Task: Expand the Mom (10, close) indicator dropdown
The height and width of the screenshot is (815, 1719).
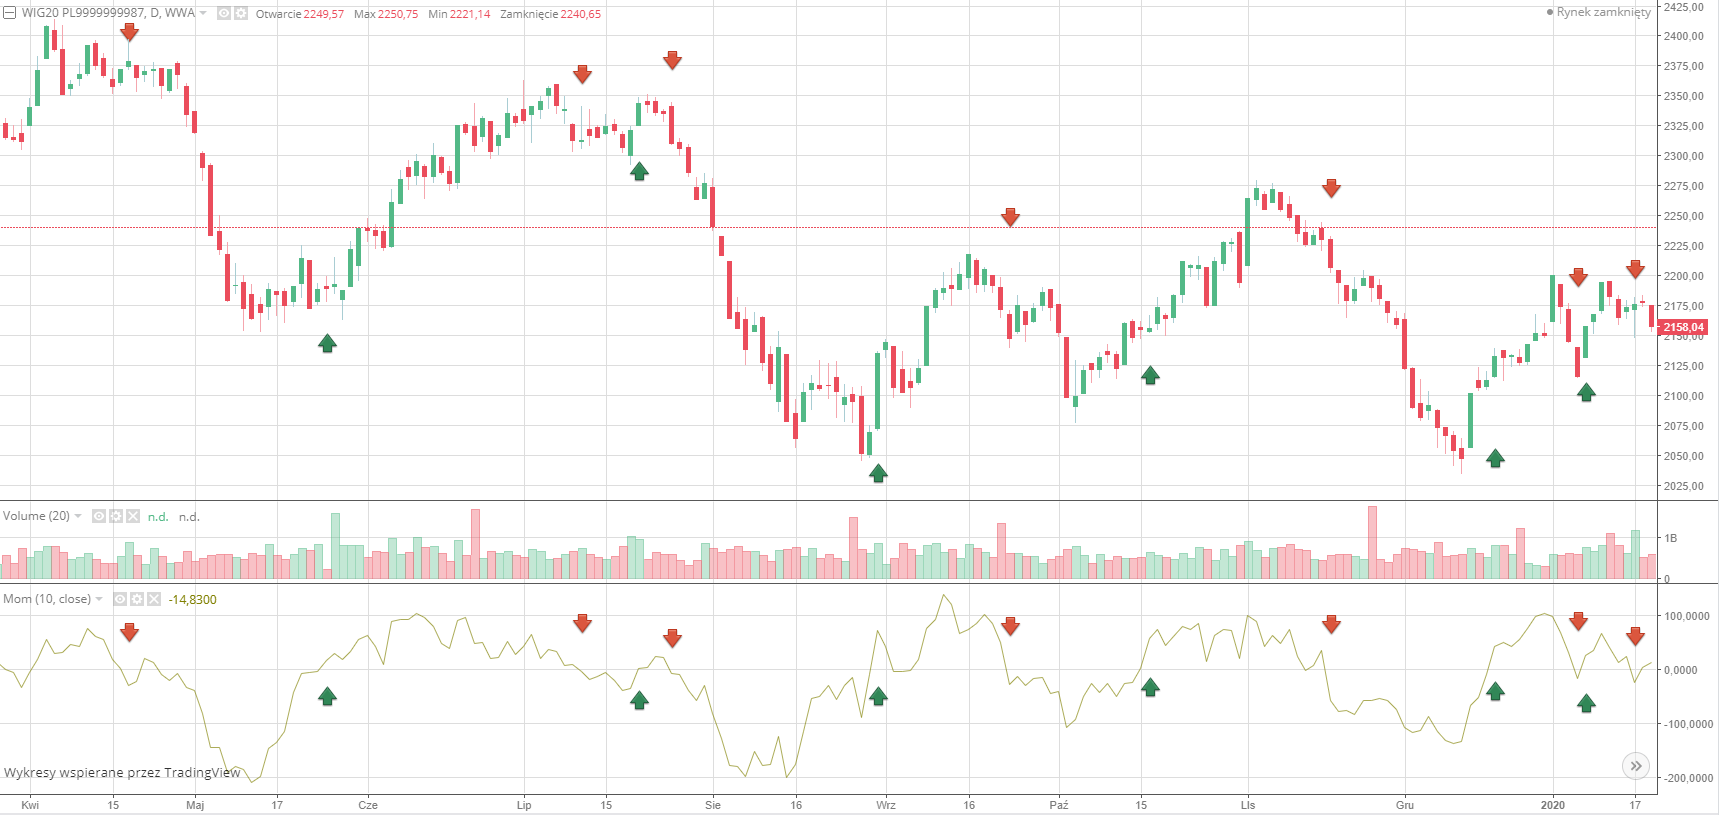Action: [x=99, y=600]
